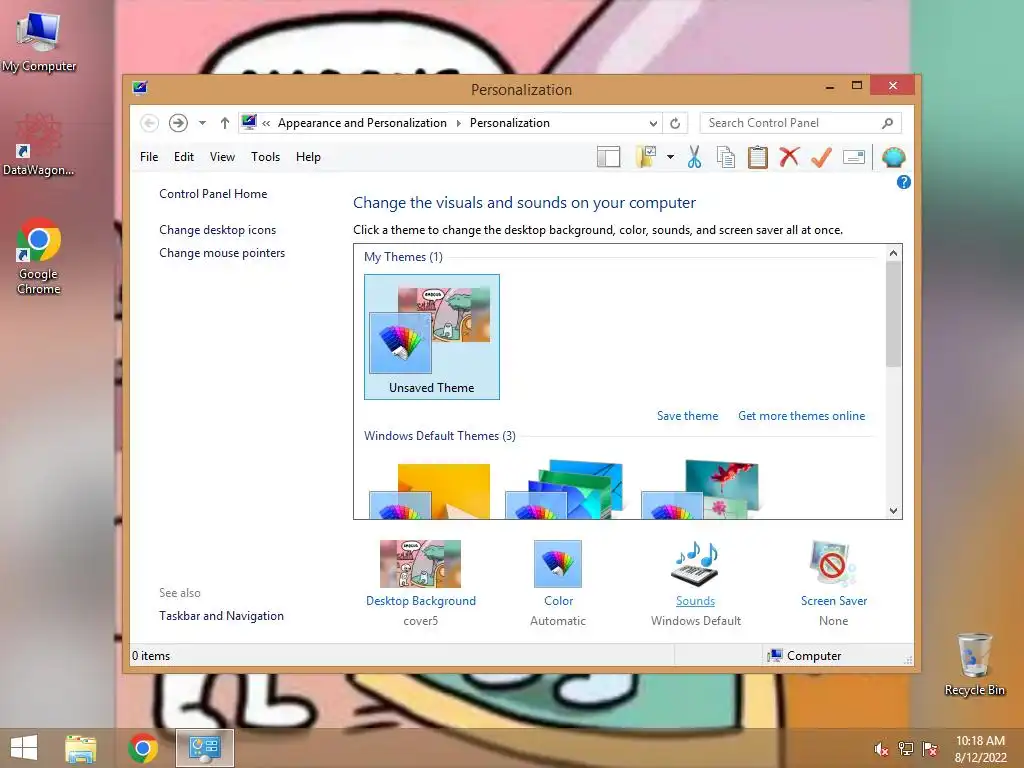Open Change desktop icons link
The width and height of the screenshot is (1024, 768).
click(217, 230)
